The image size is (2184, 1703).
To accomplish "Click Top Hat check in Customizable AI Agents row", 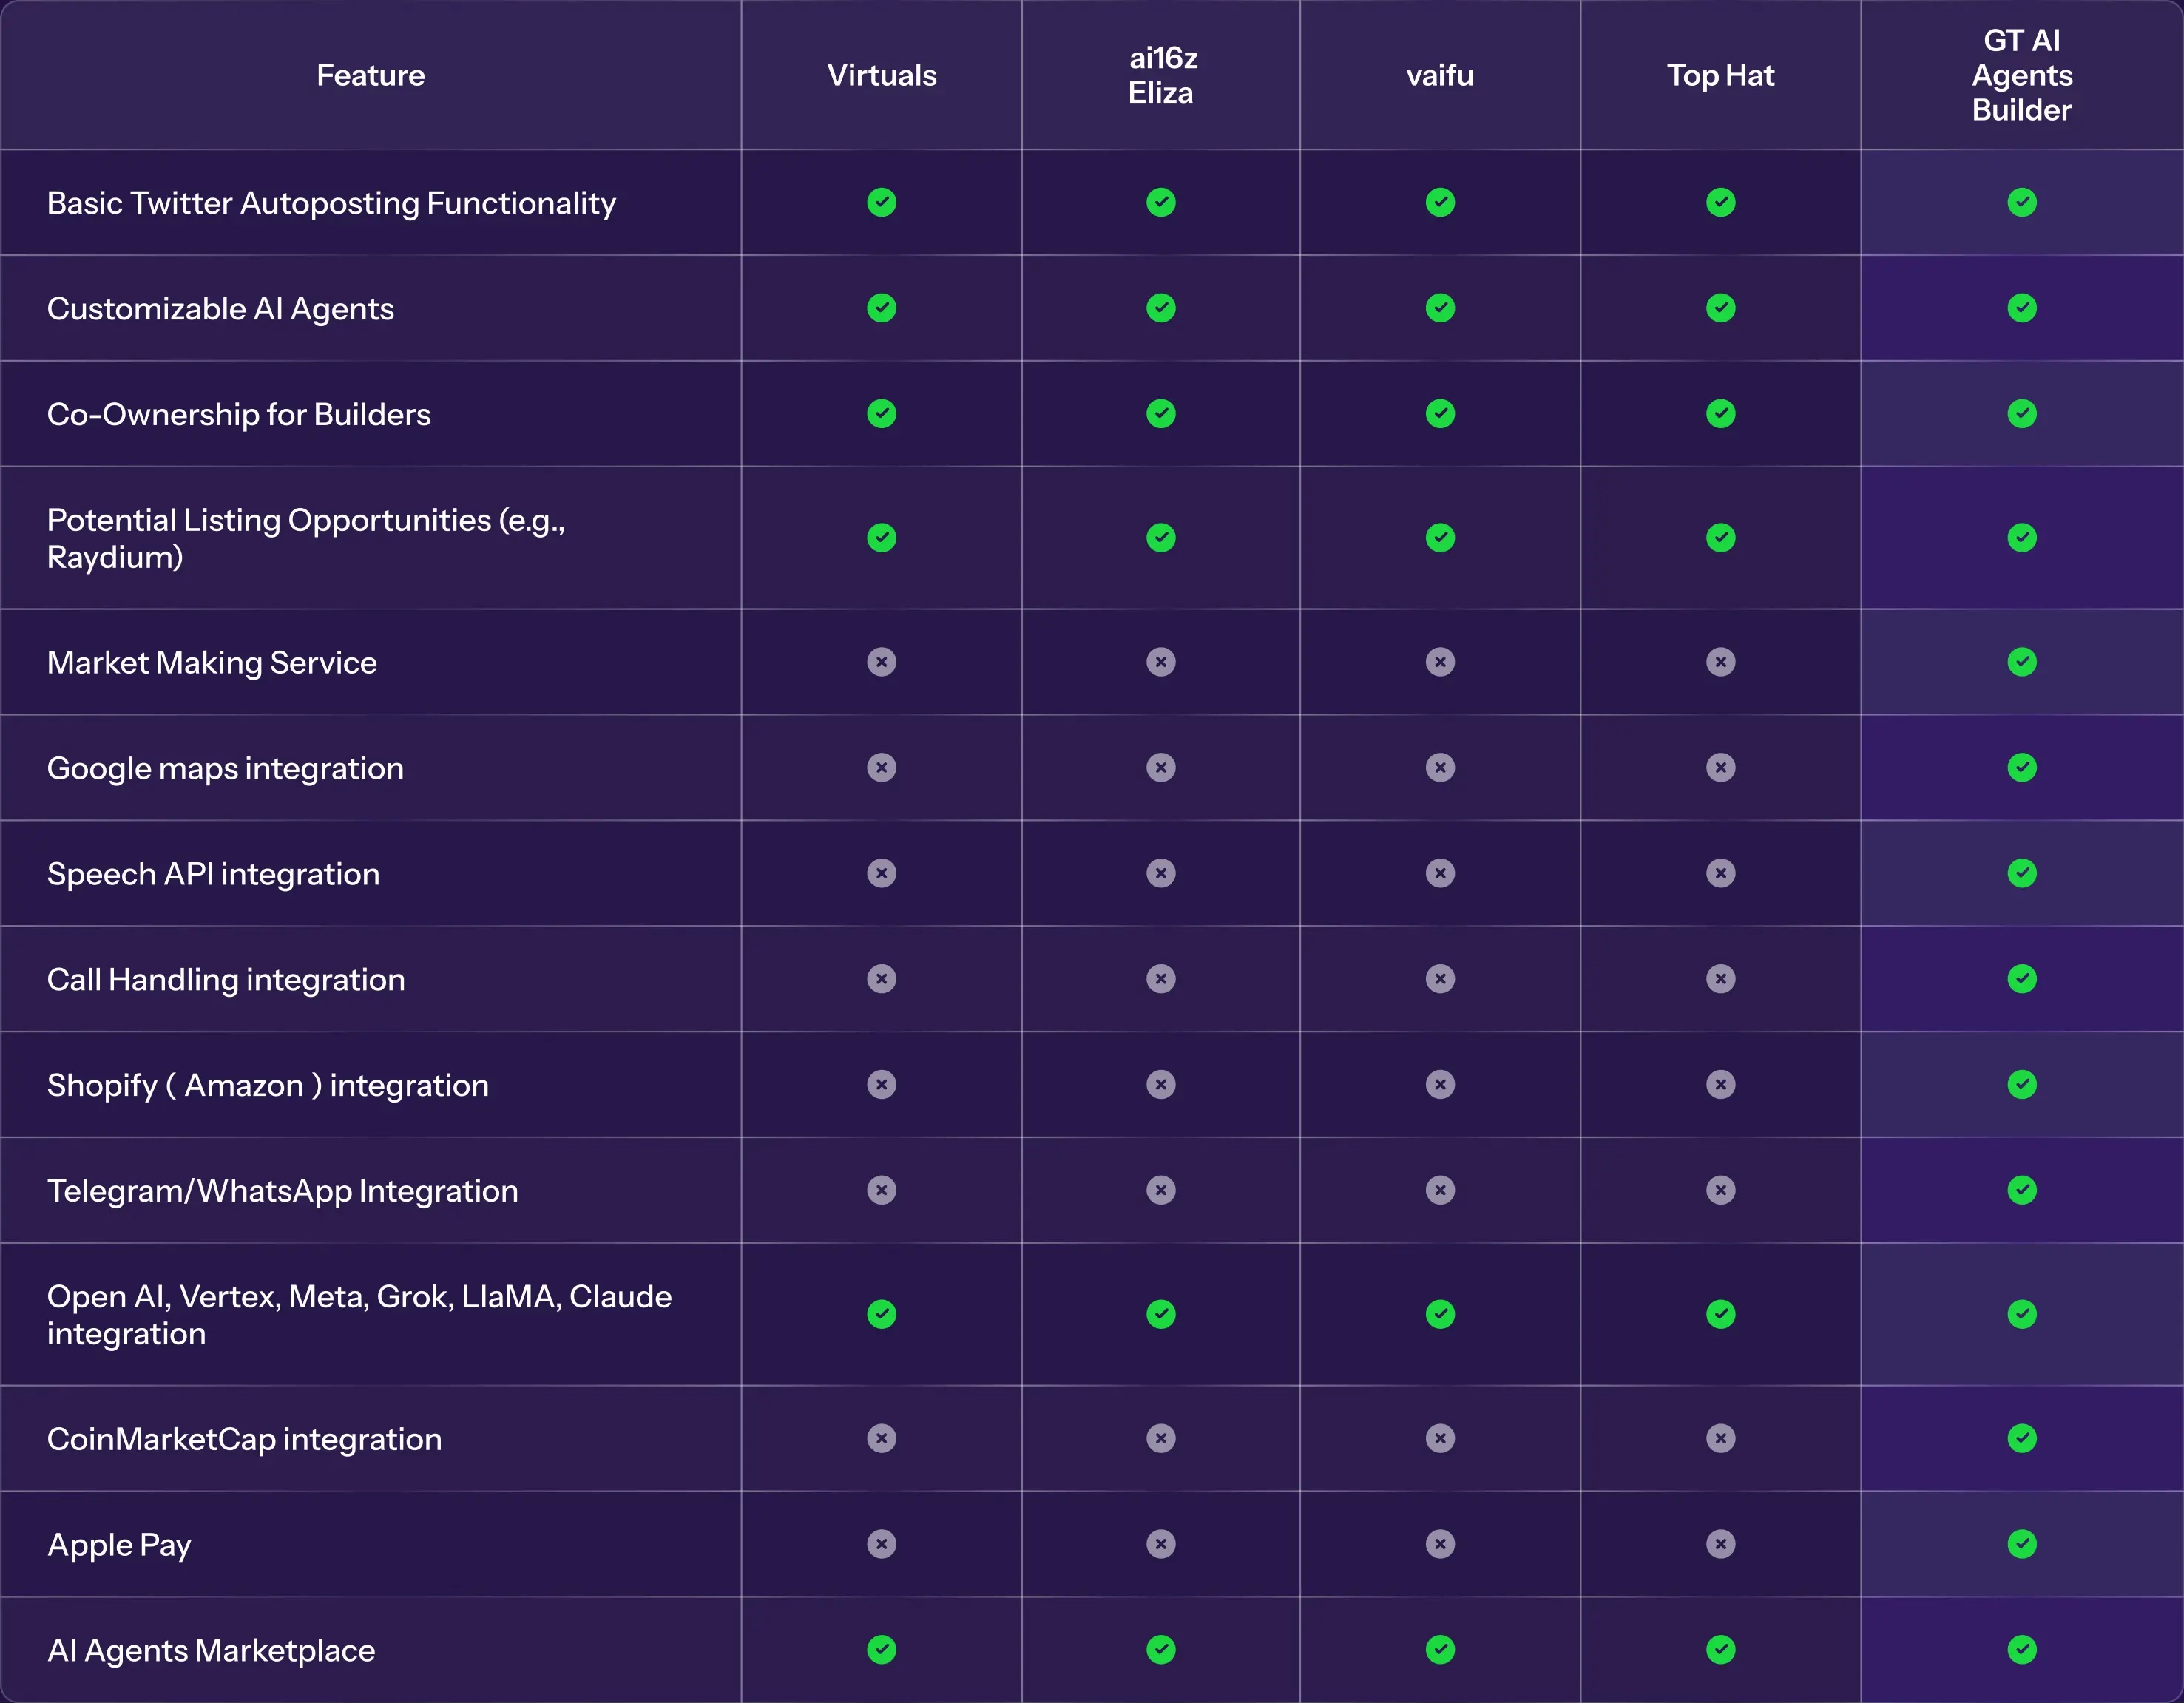I will point(1720,308).
